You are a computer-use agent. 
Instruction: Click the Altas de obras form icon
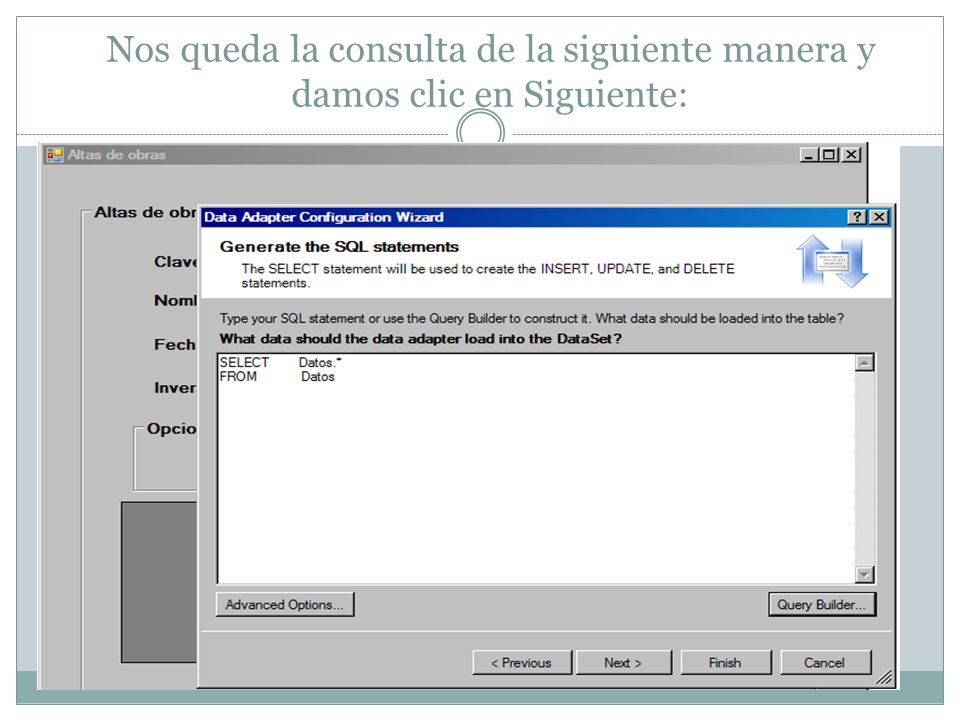click(54, 155)
